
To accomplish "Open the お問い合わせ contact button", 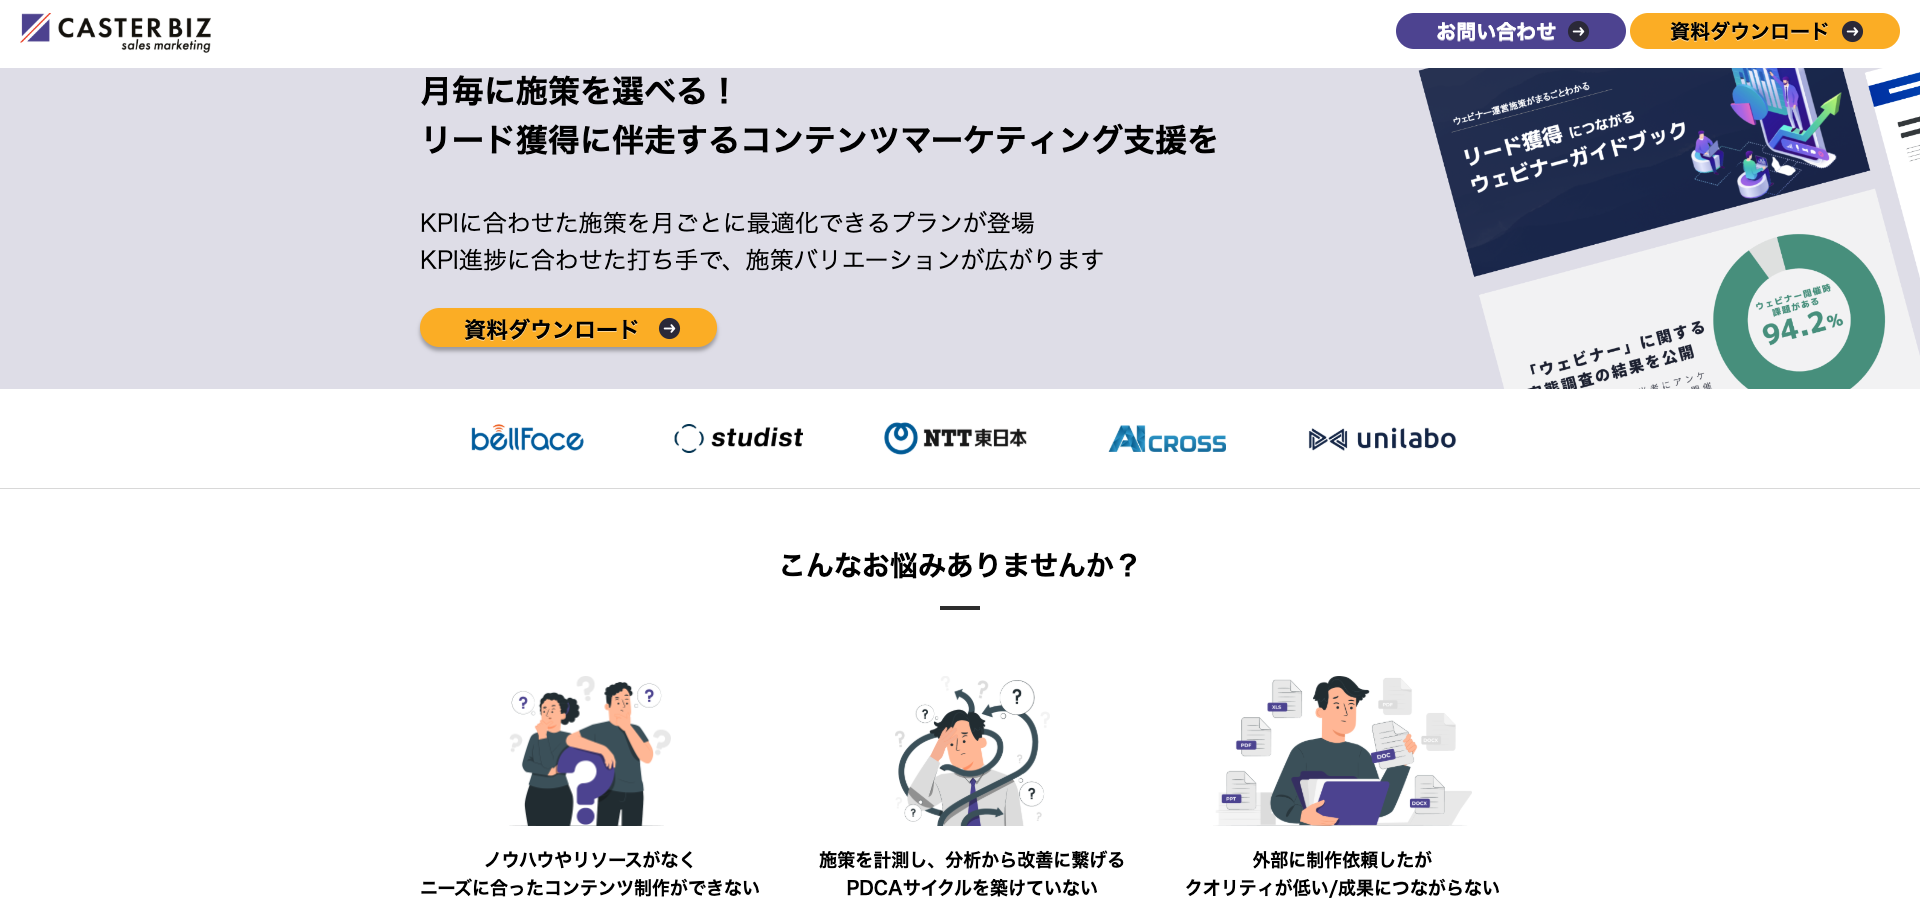I will [x=1510, y=31].
